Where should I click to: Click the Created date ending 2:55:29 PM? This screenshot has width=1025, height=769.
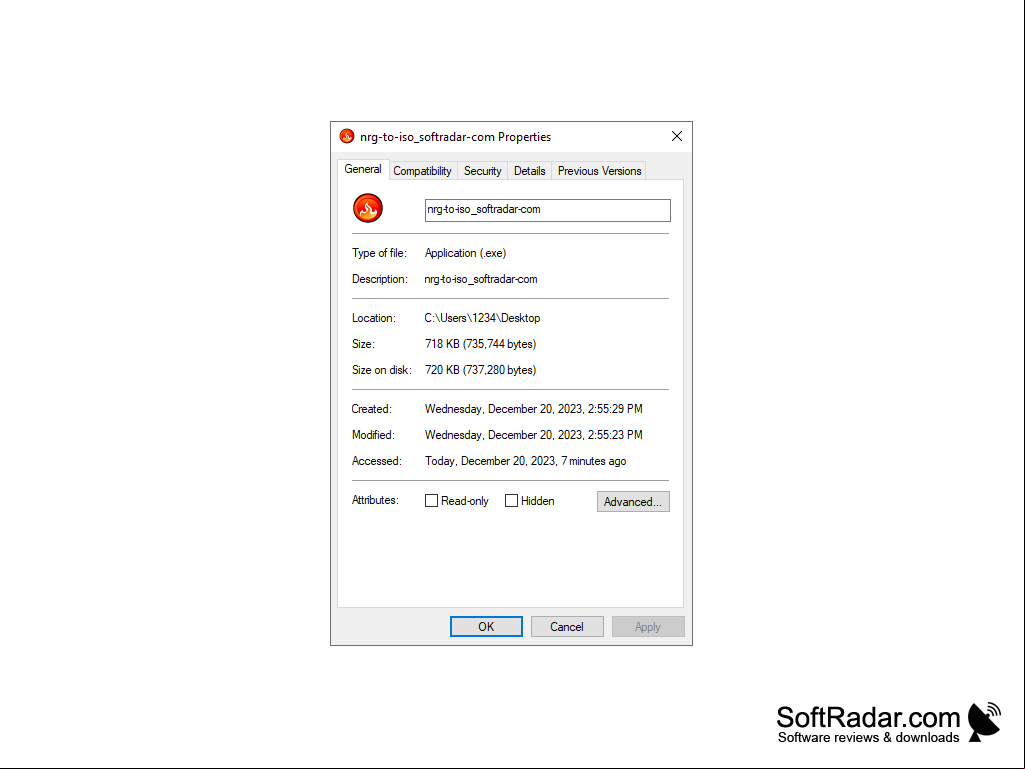[533, 409]
